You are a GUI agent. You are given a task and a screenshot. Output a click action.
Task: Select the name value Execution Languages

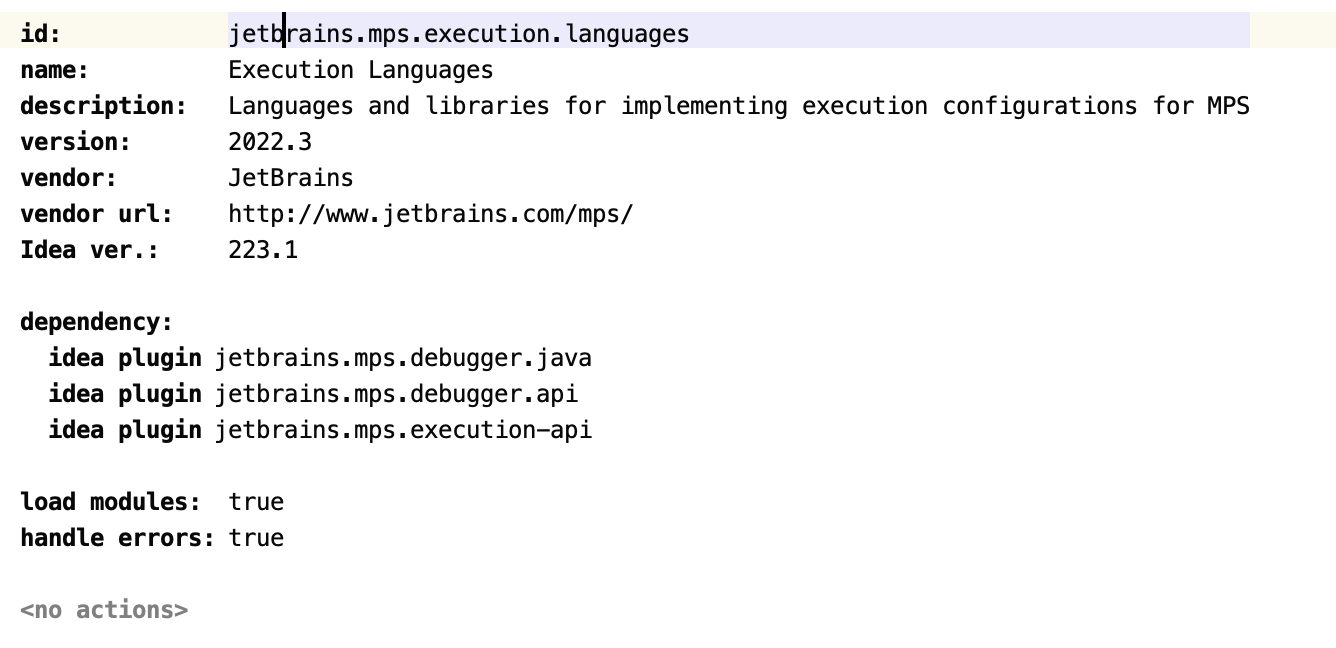pyautogui.click(x=360, y=70)
